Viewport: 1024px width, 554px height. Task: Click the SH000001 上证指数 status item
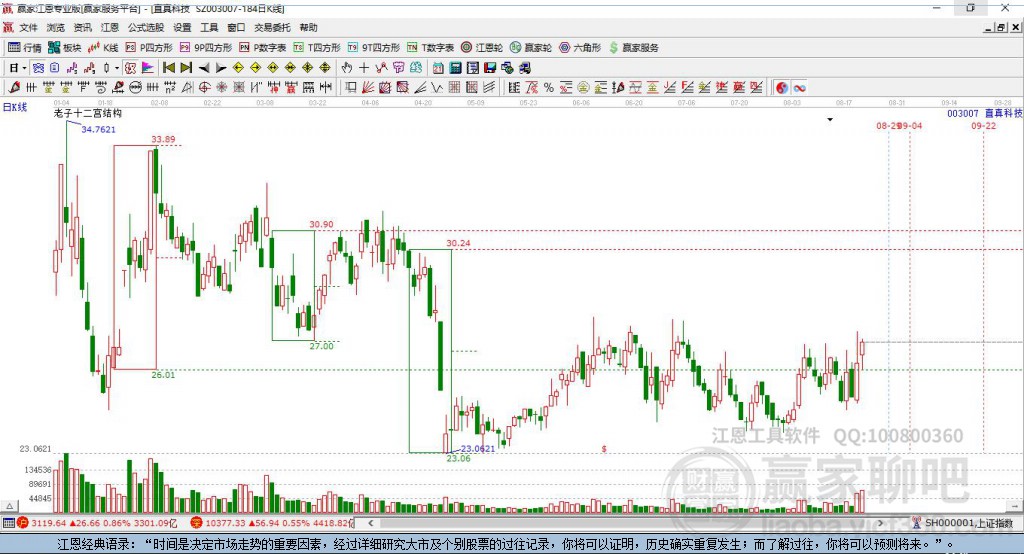(x=964, y=523)
